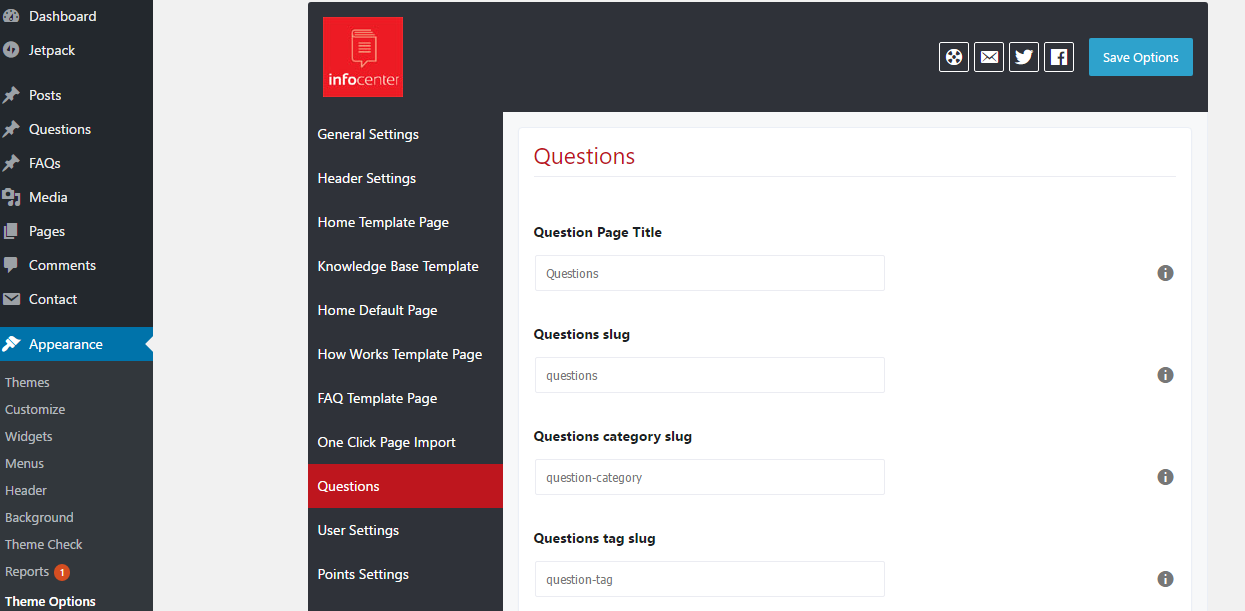The height and width of the screenshot is (611, 1245).
Task: Open the Widgets submenu link
Action: pyautogui.click(x=29, y=436)
